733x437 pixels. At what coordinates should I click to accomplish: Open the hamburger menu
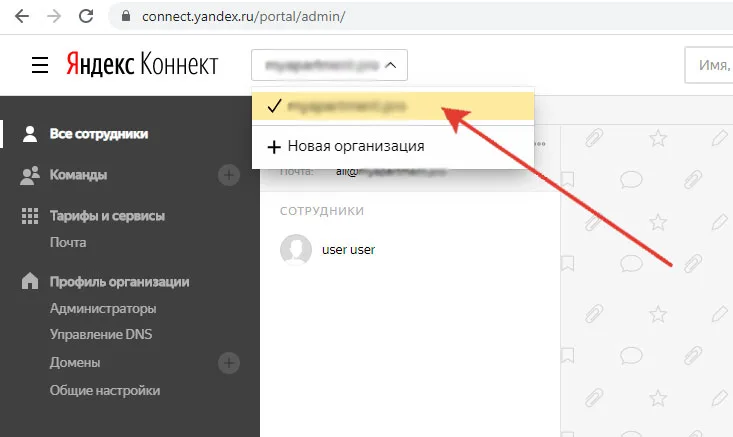40,65
